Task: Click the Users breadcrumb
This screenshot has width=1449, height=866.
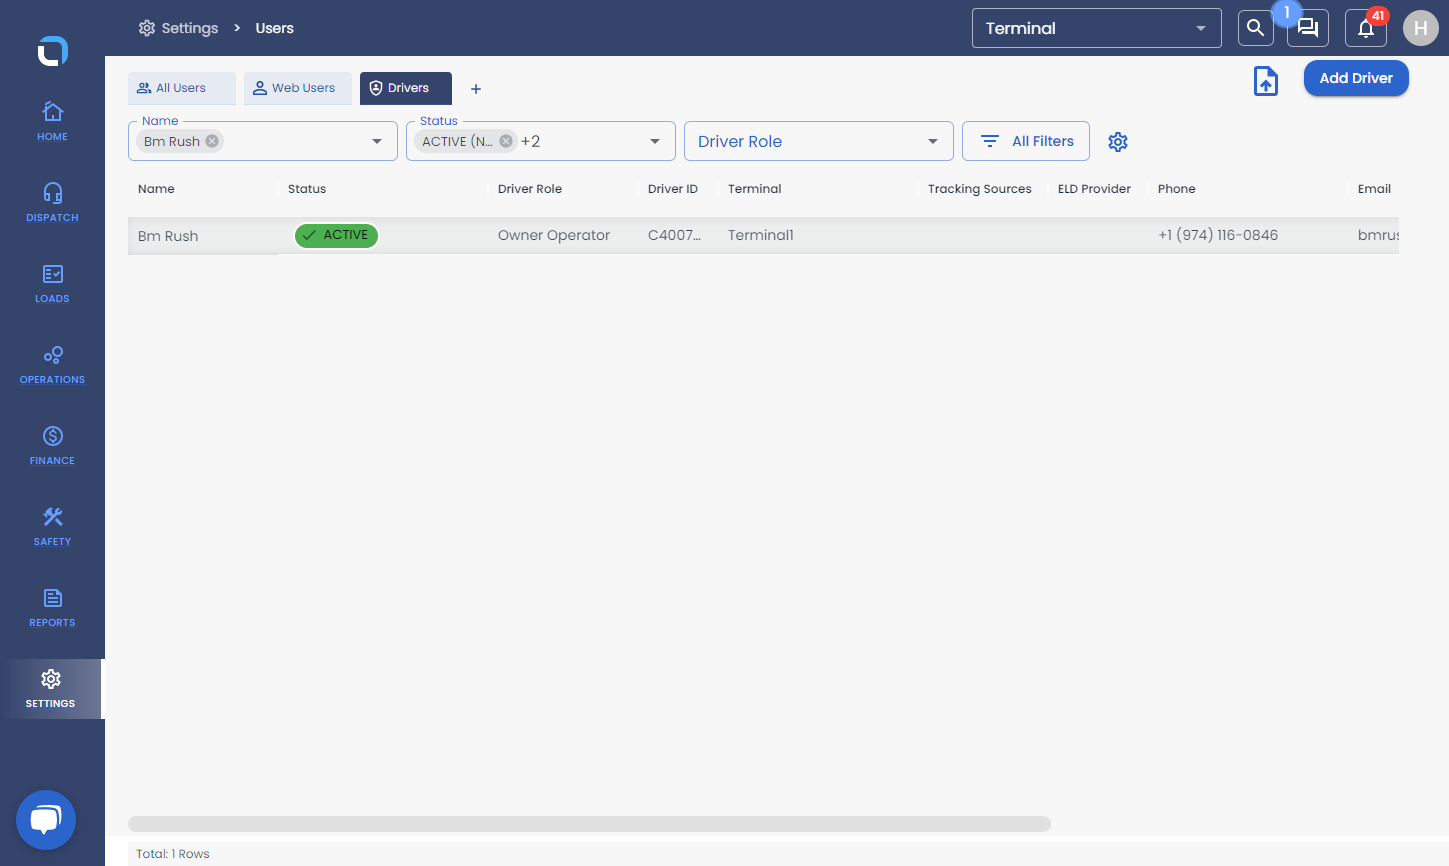Action: click(x=274, y=28)
